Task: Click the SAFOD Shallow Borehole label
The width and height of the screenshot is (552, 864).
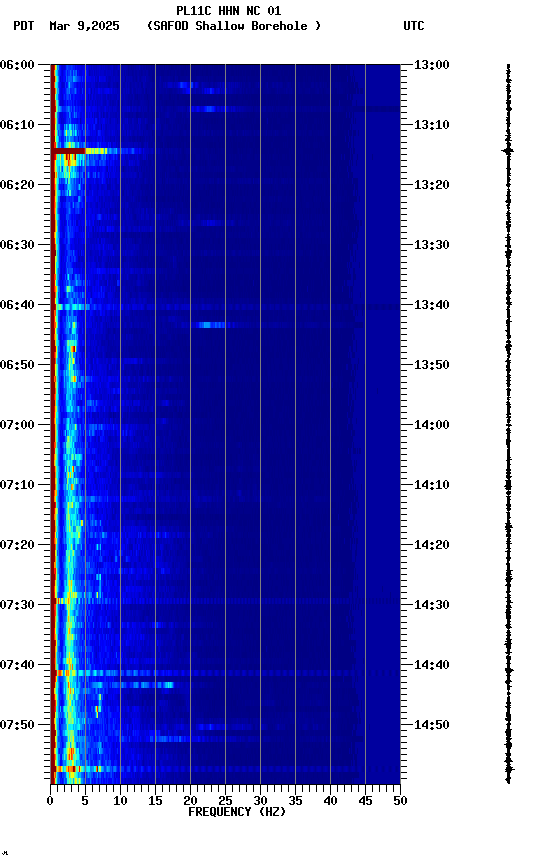Action: 234,26
